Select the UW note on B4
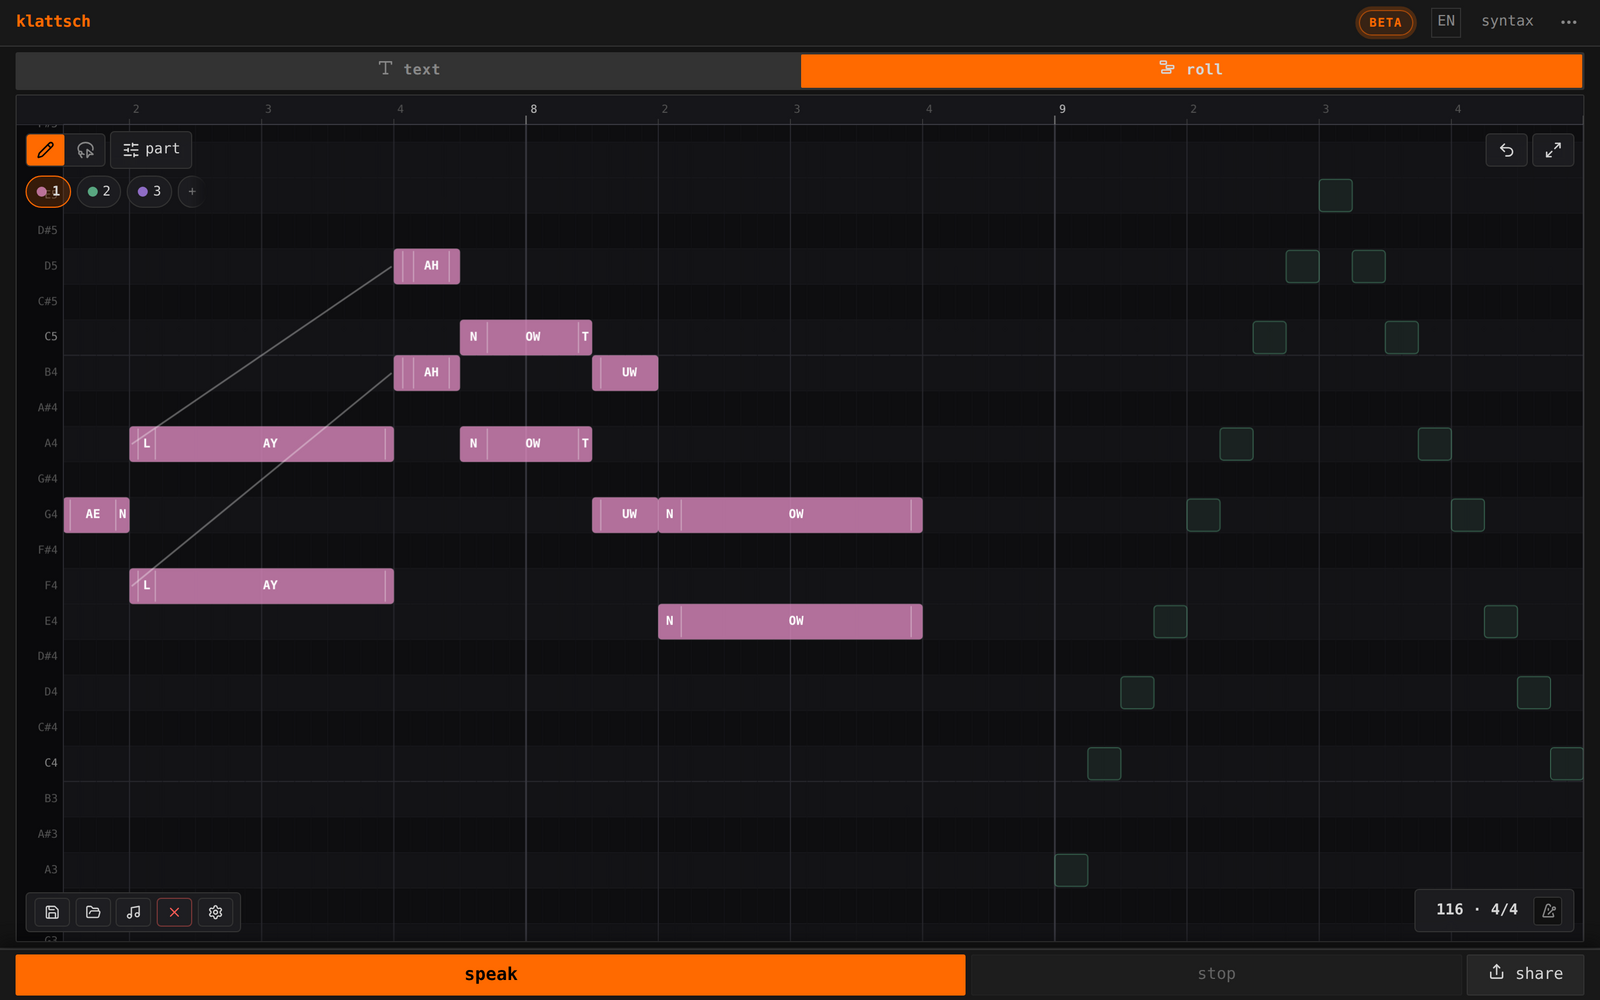1600x1000 pixels. pos(625,373)
